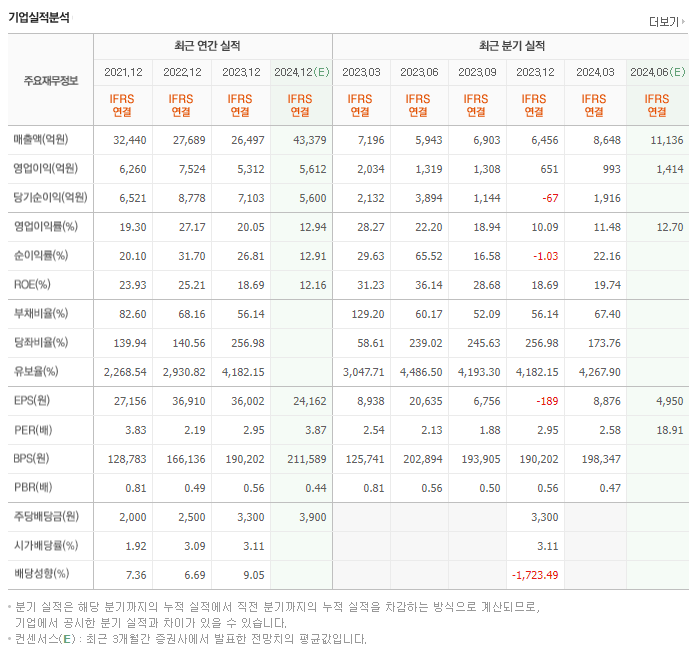Select the 영업이익률(%) row label
The height and width of the screenshot is (648, 694).
[x=46, y=227]
